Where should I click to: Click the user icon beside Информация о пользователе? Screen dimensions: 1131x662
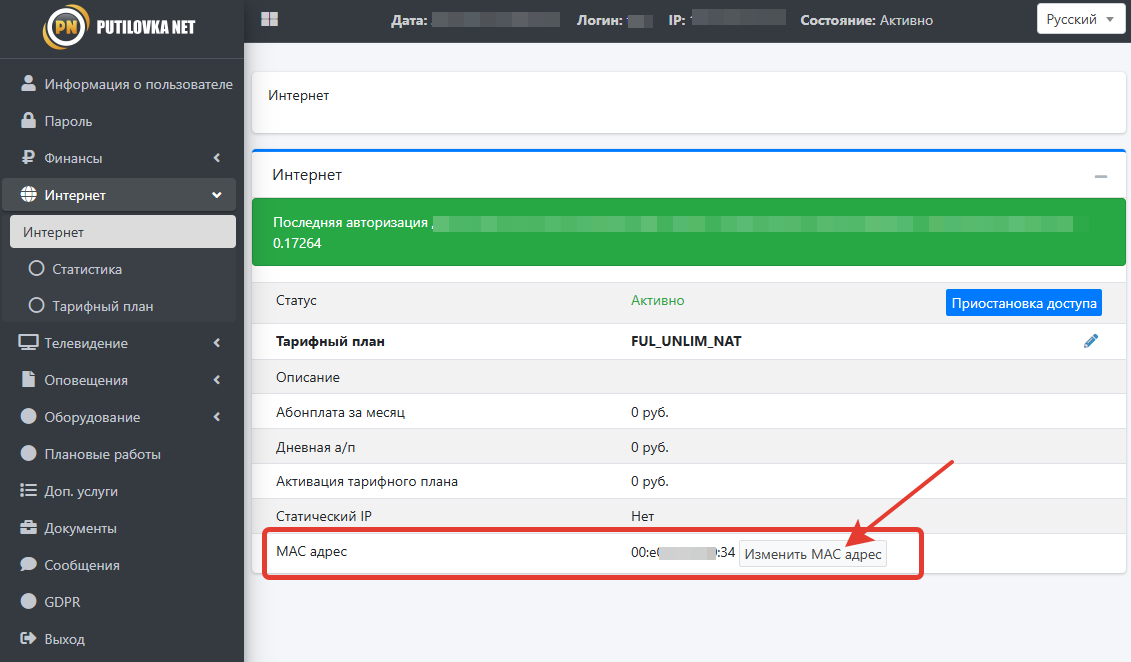(x=28, y=84)
